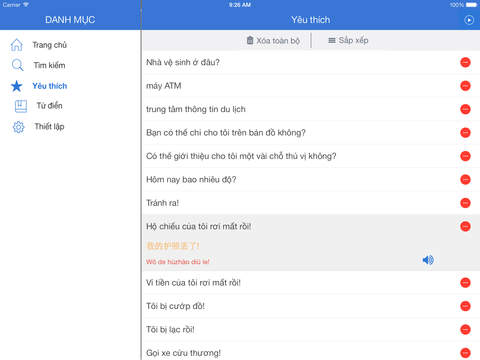Open Từ điển menu item
Image resolution: width=480 pixels, height=360 pixels.
click(x=49, y=106)
